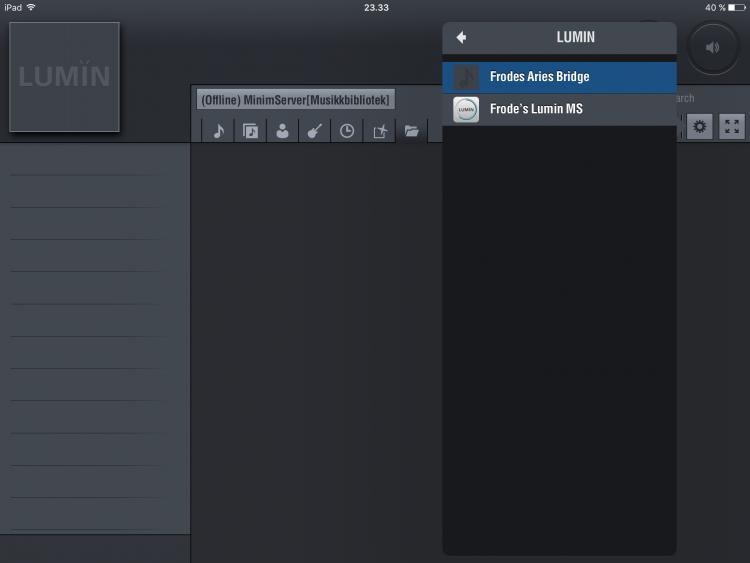Open the new additions tab (star icon)
Screen dimensions: 750x563
pos(379,131)
